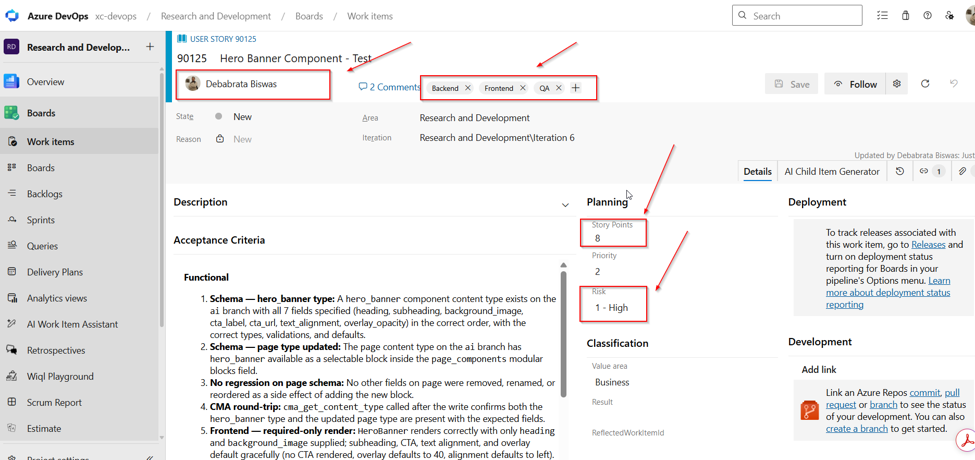Add new item with sidebar plus icon
Viewport: 975px width, 460px height.
(149, 47)
